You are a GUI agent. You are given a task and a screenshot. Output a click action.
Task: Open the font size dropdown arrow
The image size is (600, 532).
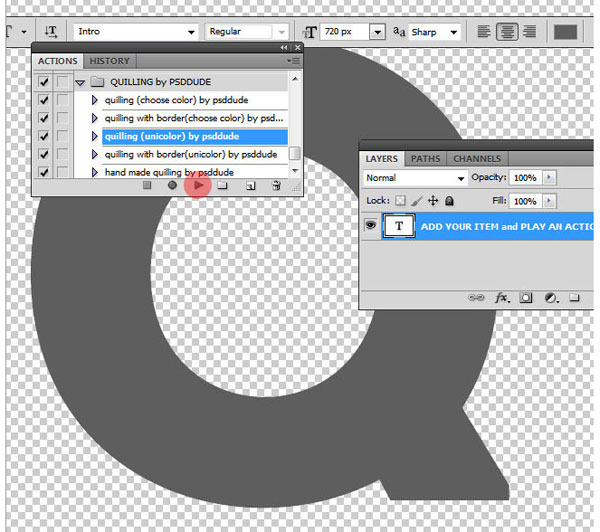pyautogui.click(x=377, y=32)
